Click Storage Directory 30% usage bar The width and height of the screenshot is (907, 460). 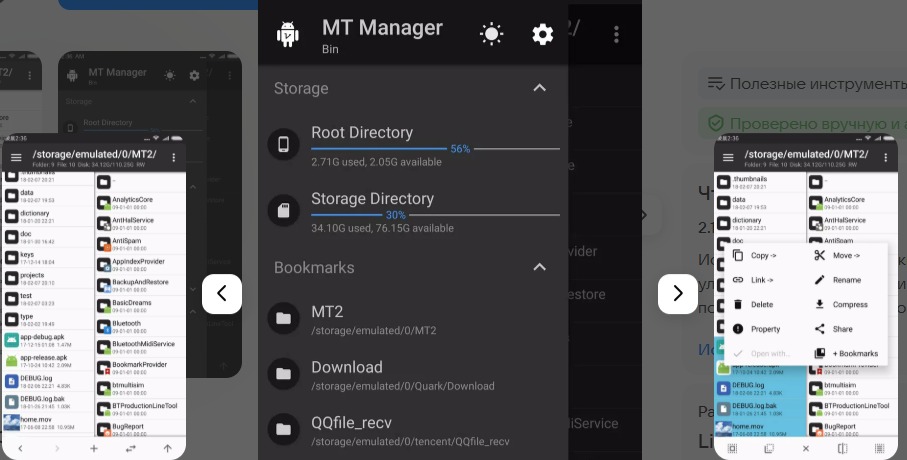click(x=435, y=215)
